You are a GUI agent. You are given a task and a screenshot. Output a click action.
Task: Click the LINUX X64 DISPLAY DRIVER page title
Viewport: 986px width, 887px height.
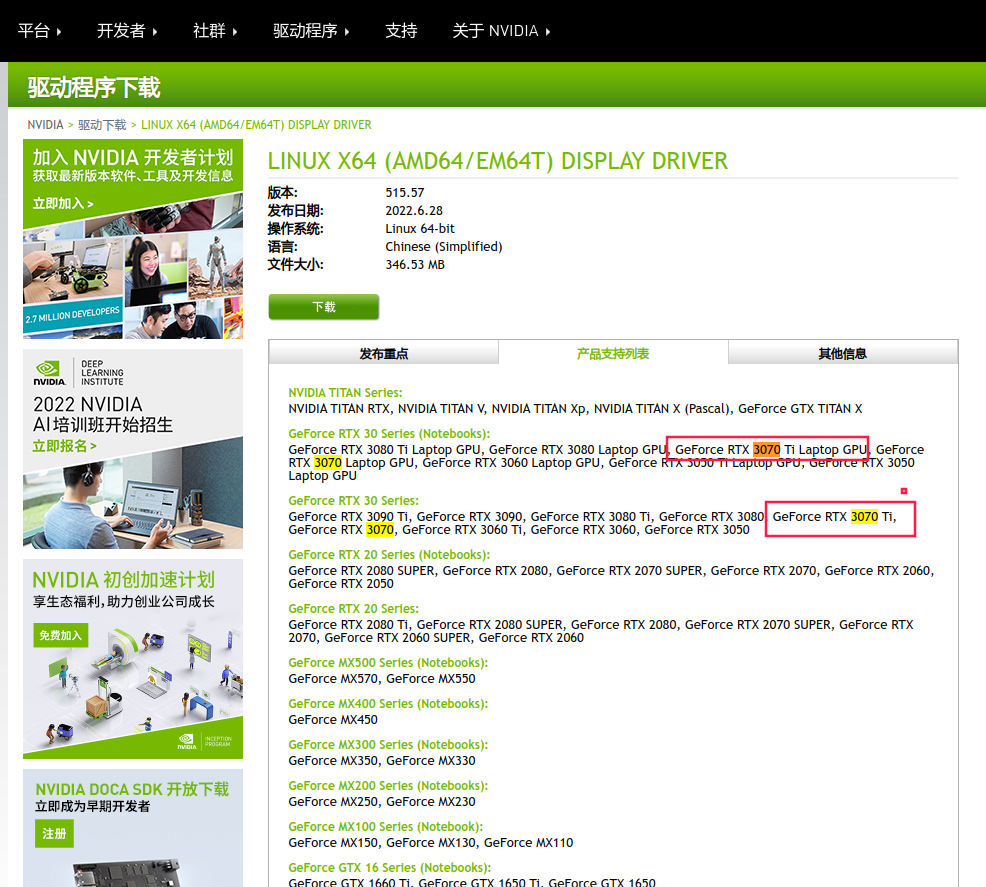(x=497, y=161)
